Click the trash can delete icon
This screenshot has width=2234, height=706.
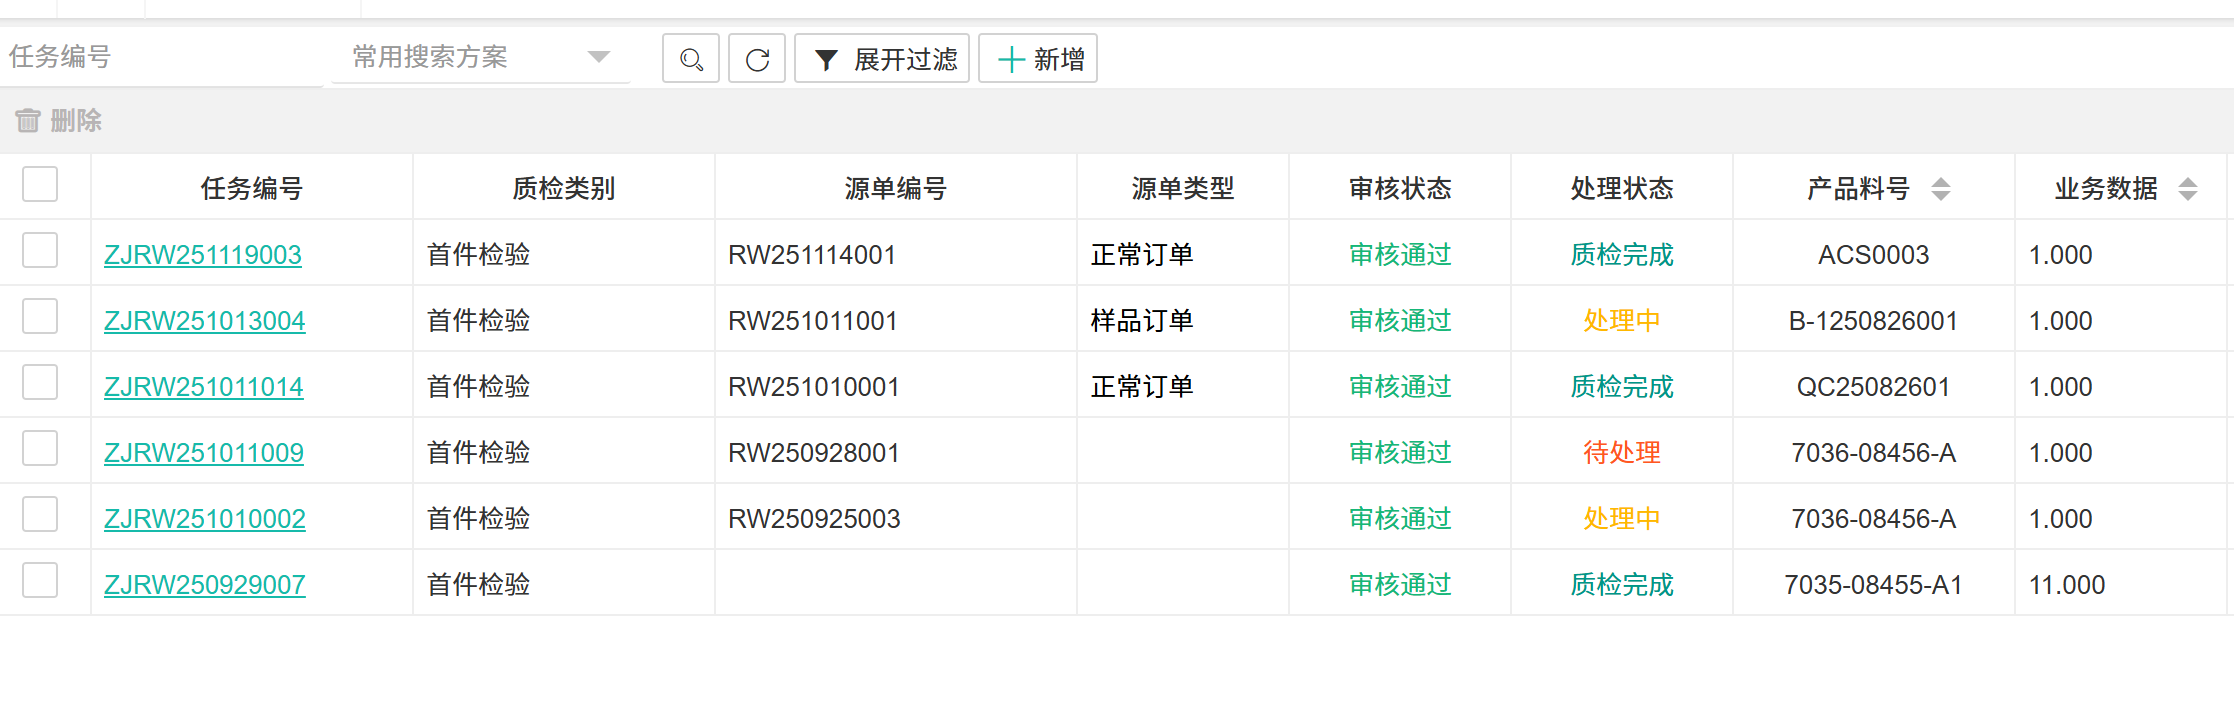pos(28,121)
